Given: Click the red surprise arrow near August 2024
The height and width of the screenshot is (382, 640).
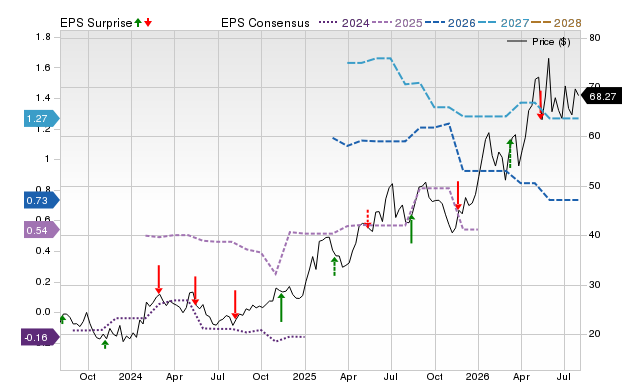Looking at the screenshot, I should (235, 304).
